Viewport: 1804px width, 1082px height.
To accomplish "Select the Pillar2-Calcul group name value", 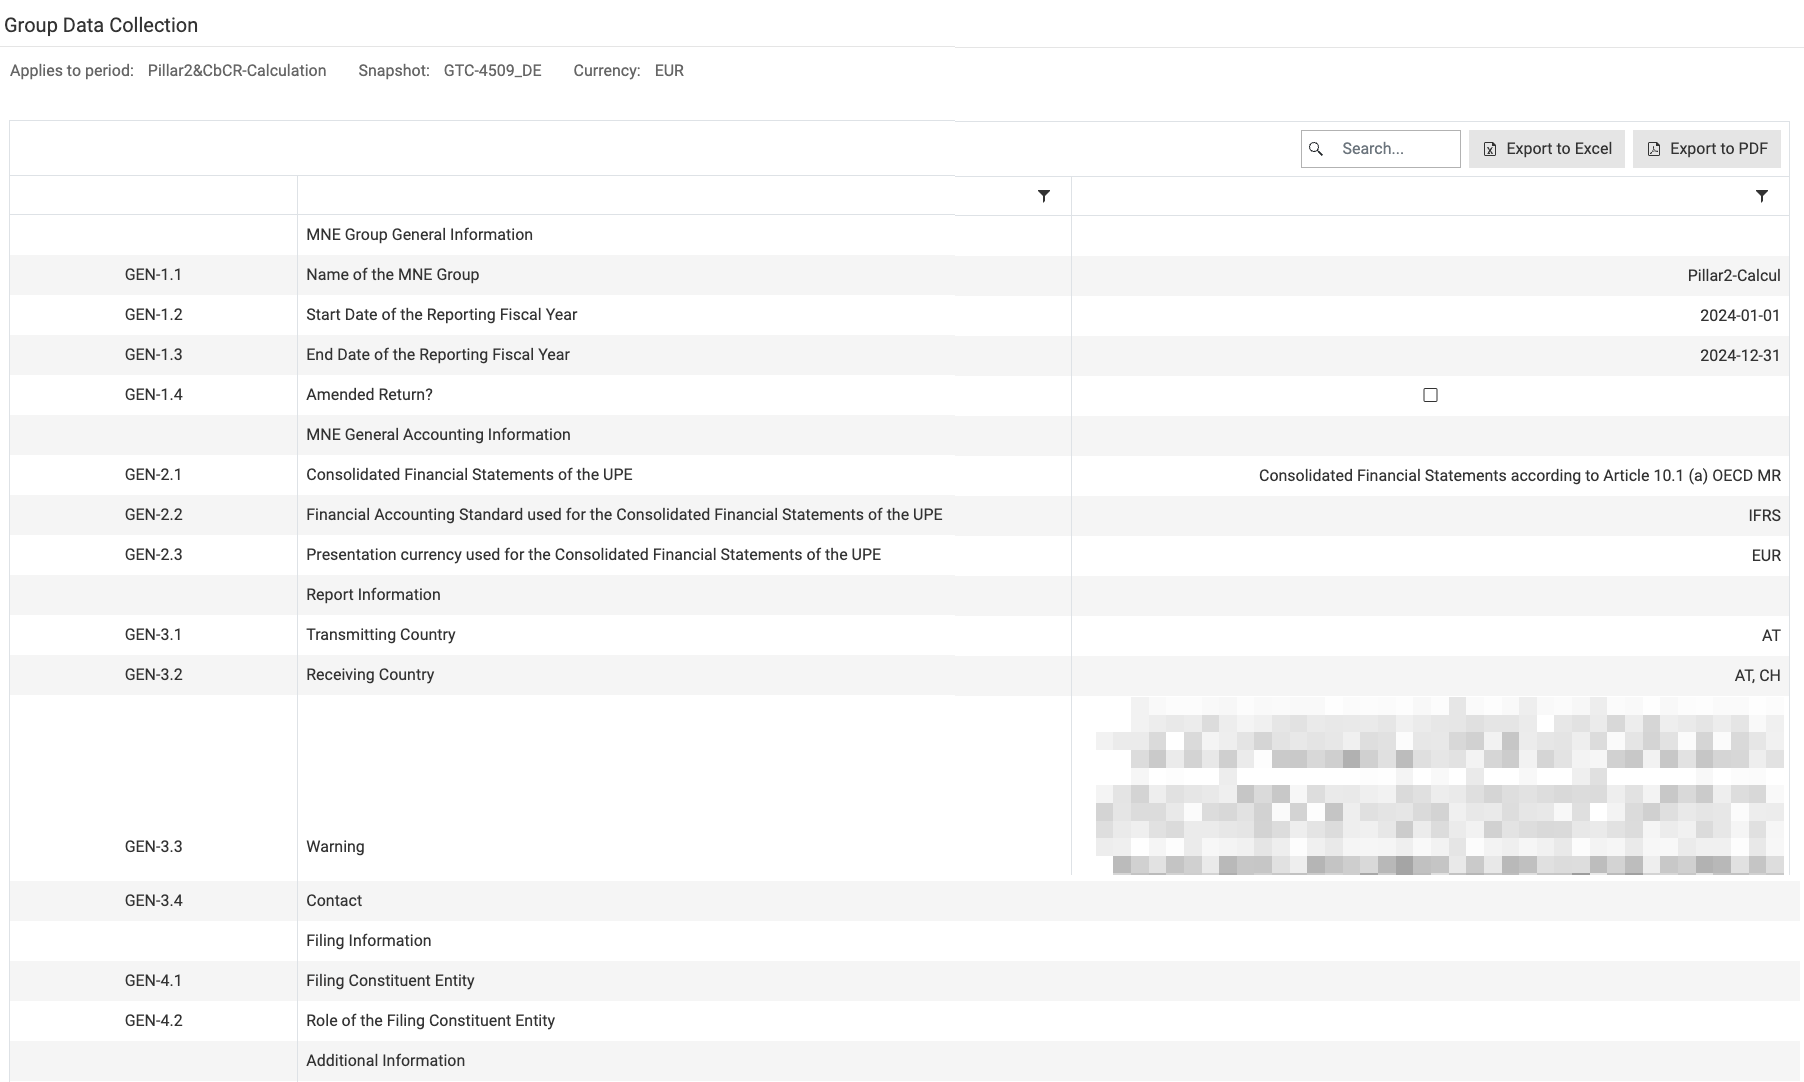I will pos(1733,276).
